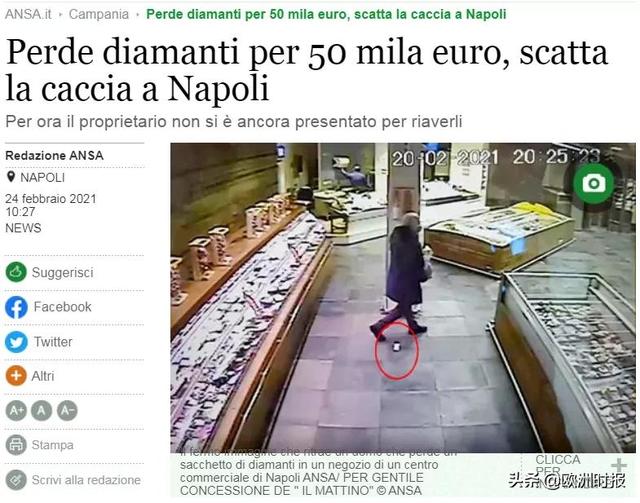Screen dimensions: 640x503
Task: Decrease font size with A- button
Action: tap(67, 410)
